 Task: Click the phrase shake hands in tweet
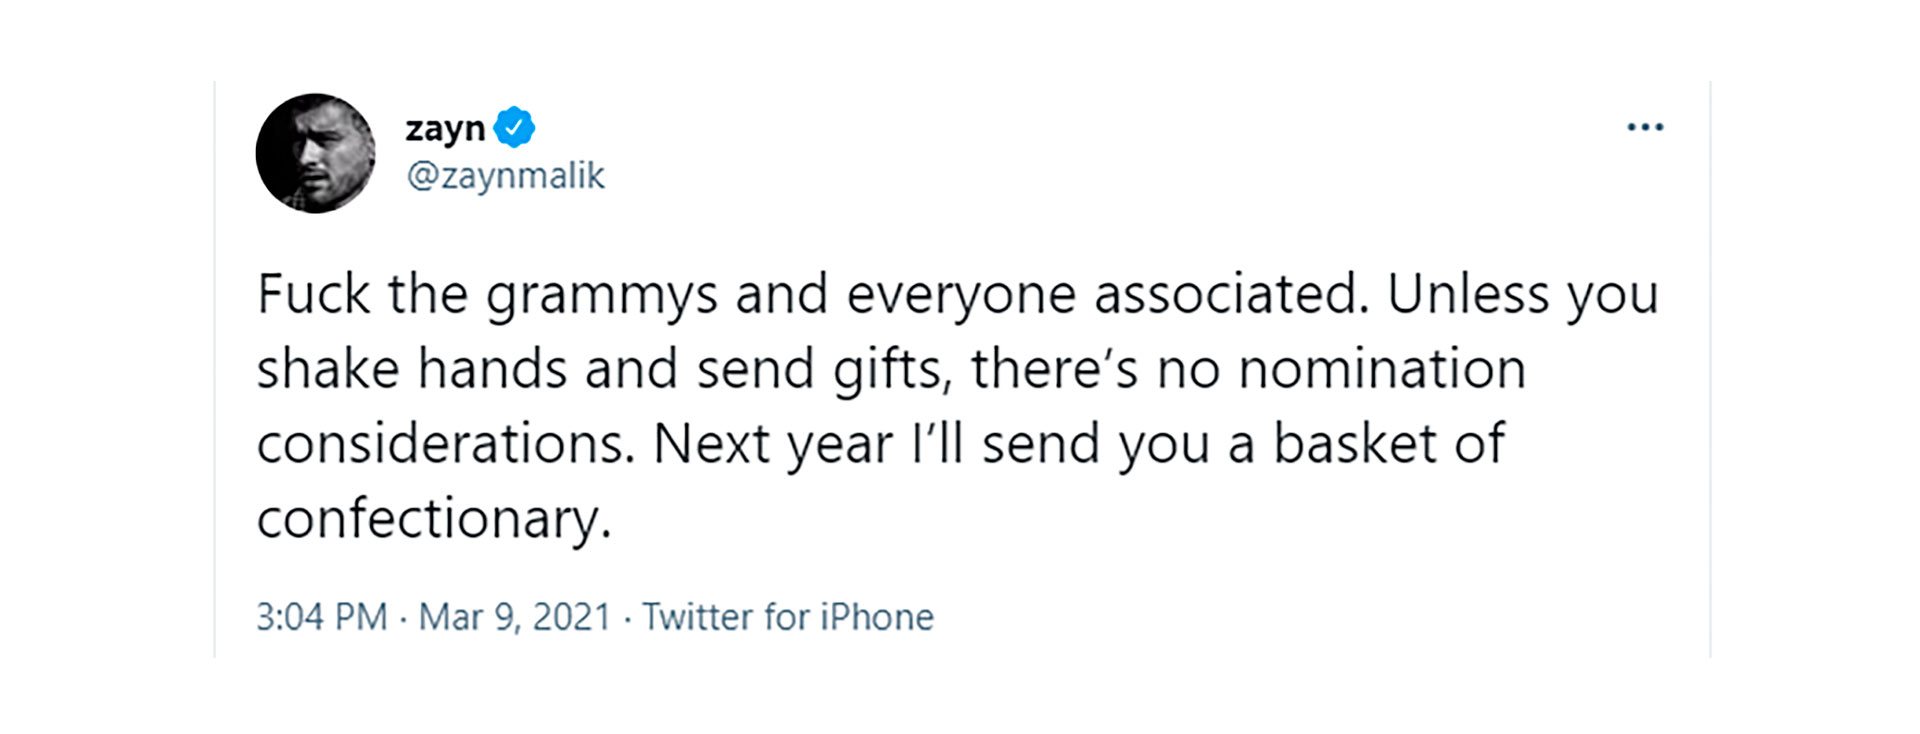click(411, 368)
